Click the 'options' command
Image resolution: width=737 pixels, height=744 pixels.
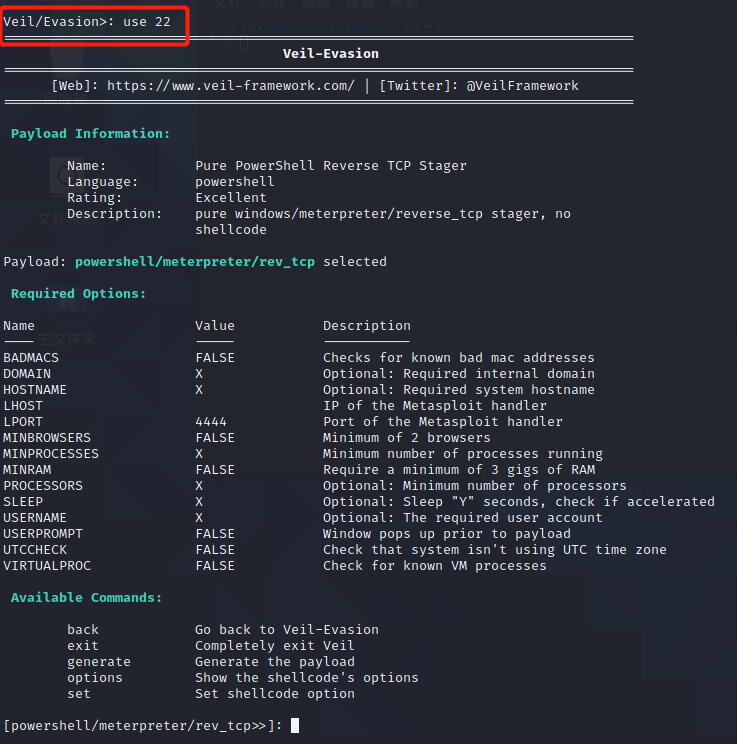(94, 678)
